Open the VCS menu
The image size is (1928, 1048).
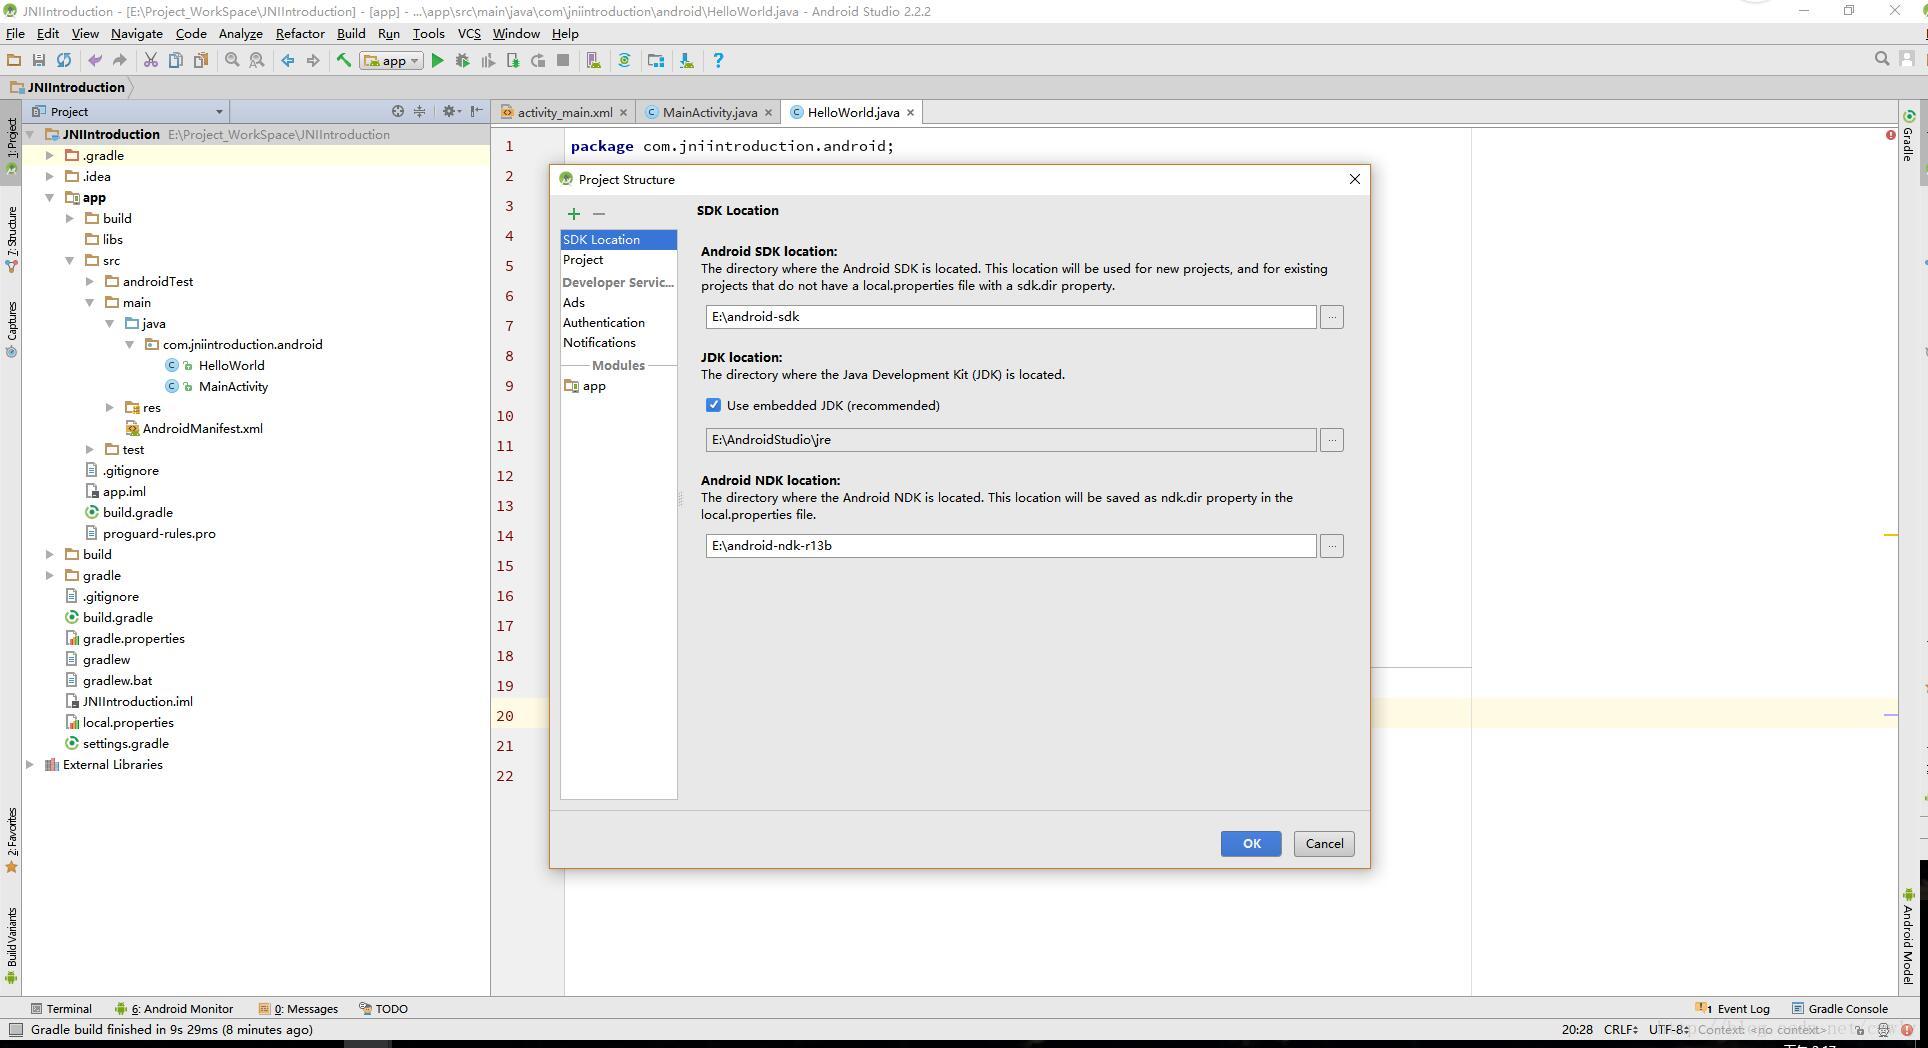(469, 34)
